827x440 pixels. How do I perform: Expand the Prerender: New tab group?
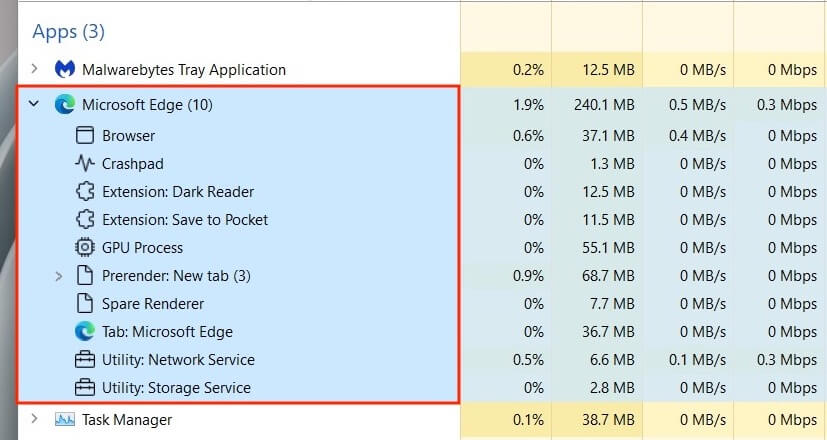[59, 275]
